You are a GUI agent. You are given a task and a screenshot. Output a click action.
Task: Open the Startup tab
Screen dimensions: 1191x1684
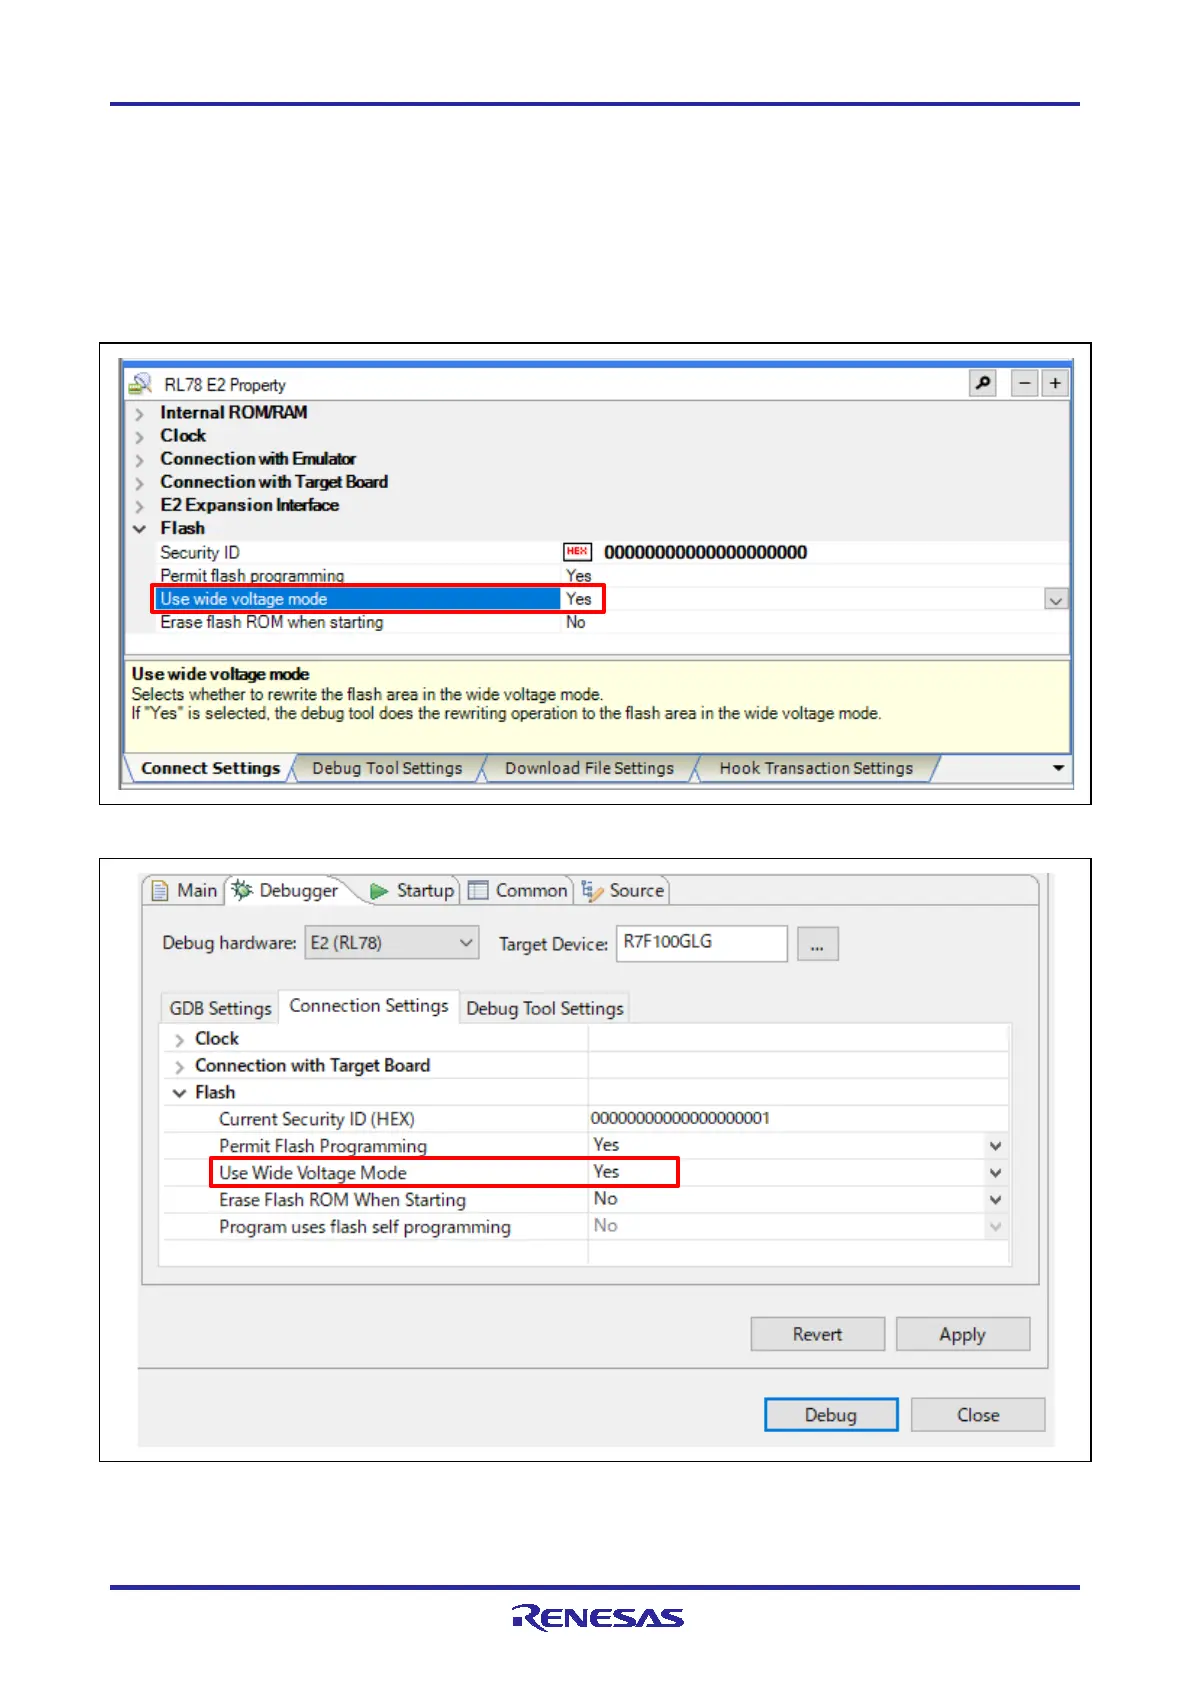coord(413,890)
